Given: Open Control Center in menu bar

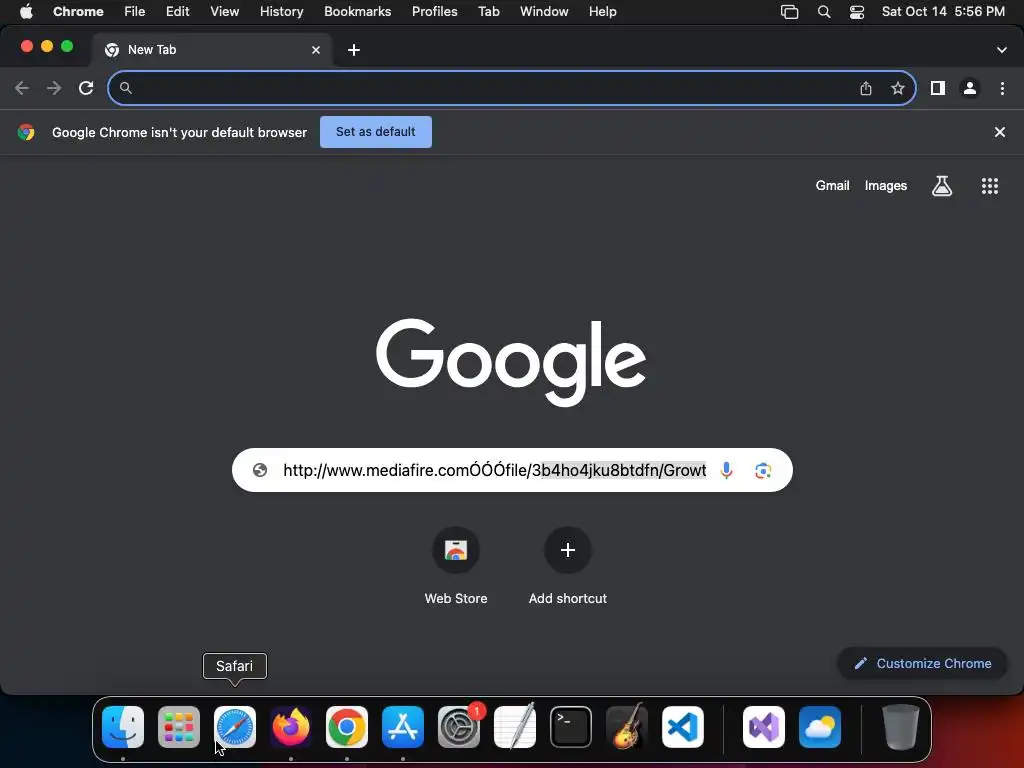Looking at the screenshot, I should tap(857, 12).
